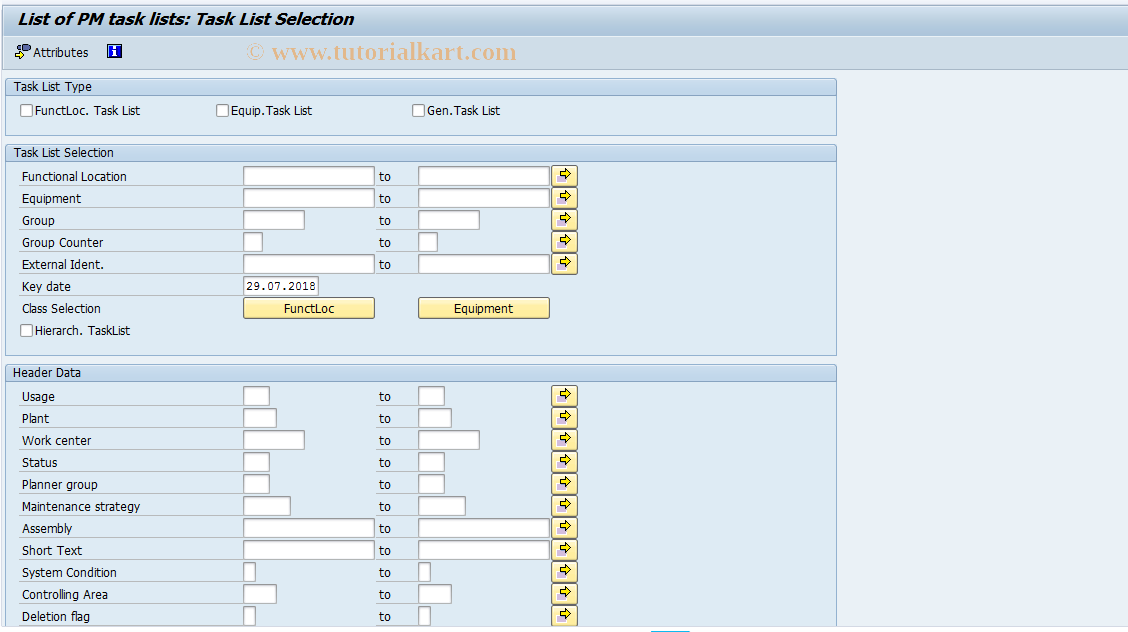Open multiple selection for External Ident.
Screen dimensions: 1128x632
click(565, 264)
